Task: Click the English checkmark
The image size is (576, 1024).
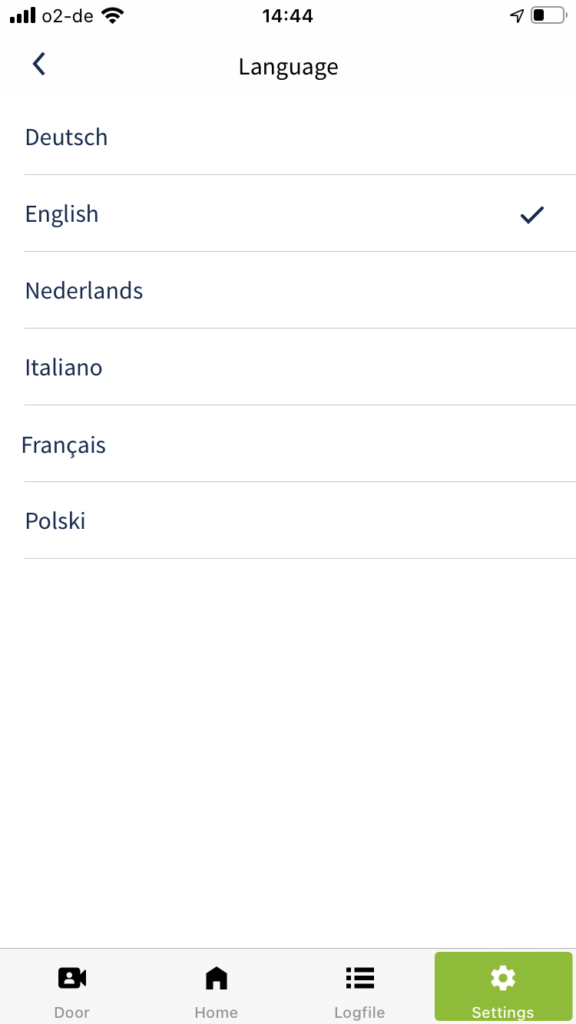Action: 532,214
